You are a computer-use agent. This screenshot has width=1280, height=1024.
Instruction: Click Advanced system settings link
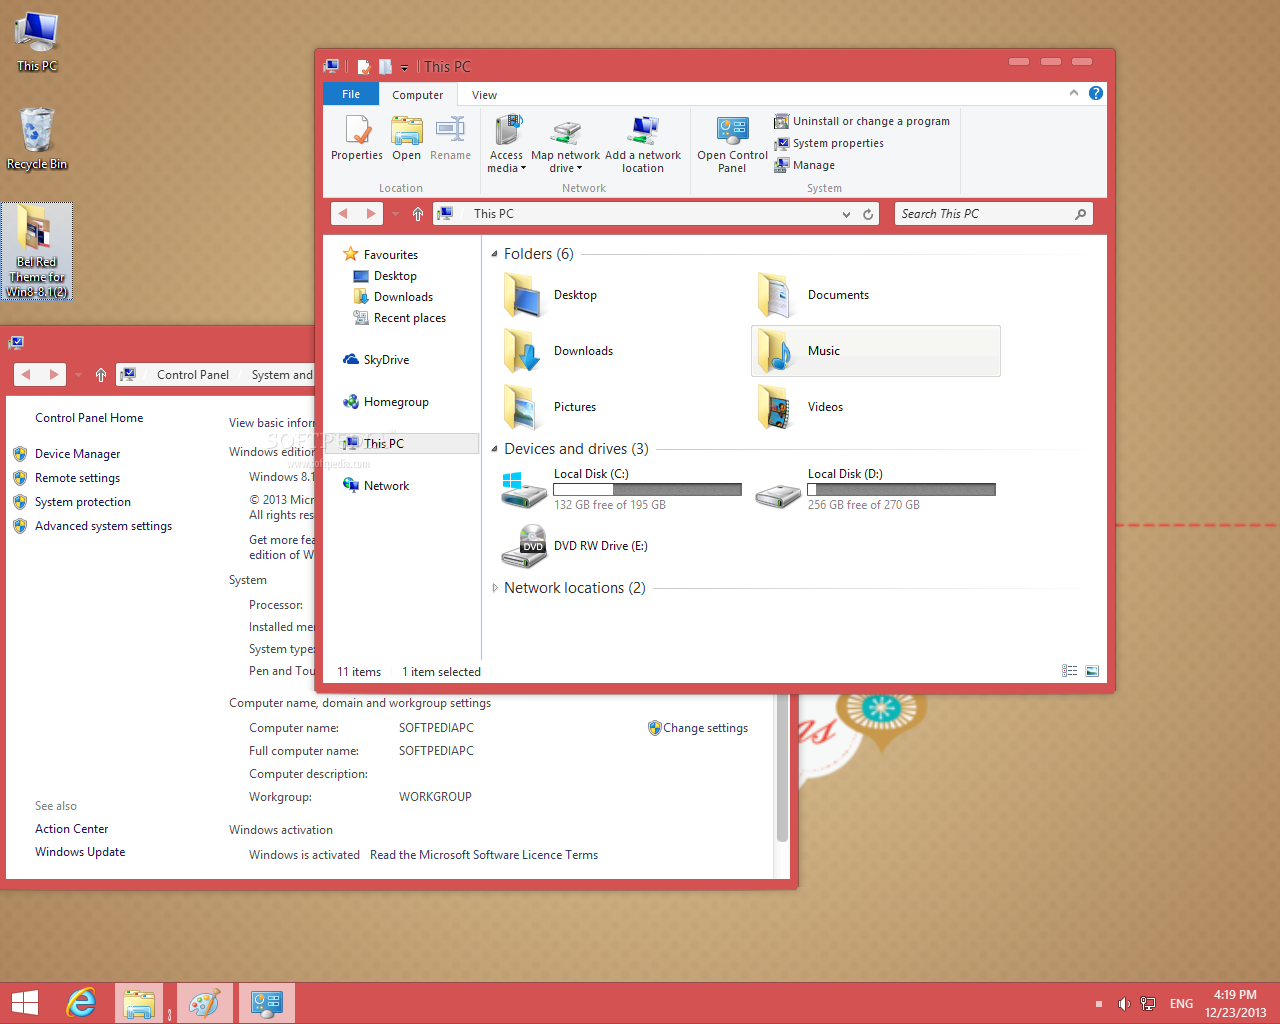103,526
